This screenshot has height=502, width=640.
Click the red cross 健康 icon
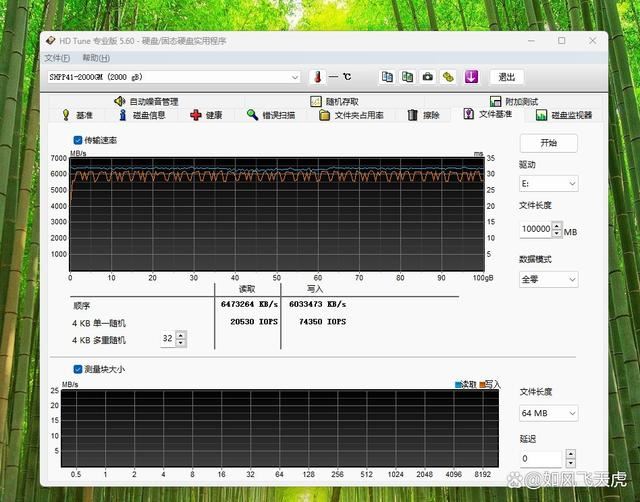pos(196,115)
